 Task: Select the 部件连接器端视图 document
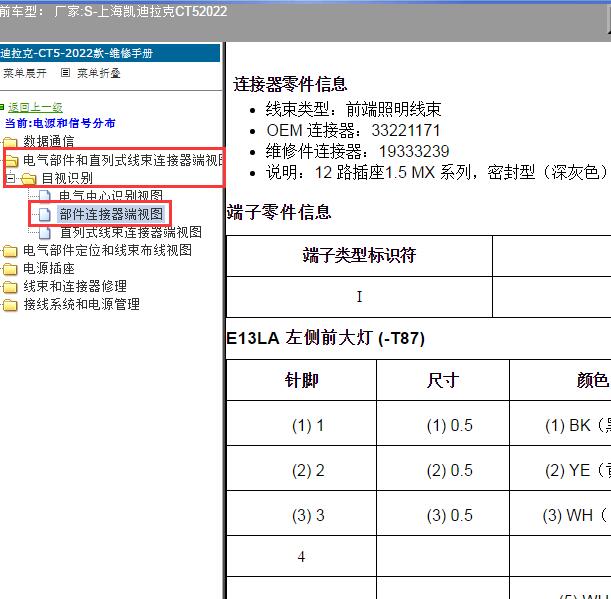click(111, 214)
